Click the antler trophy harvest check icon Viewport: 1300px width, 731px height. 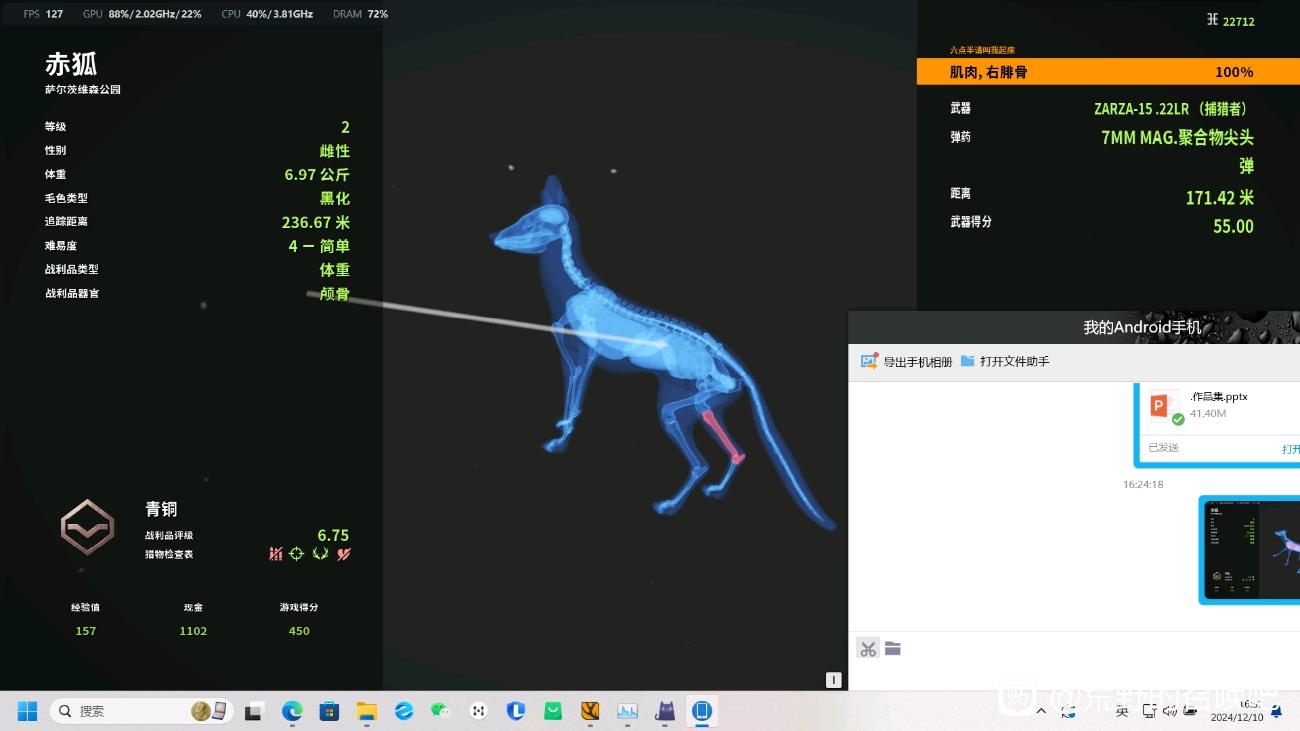(x=320, y=554)
